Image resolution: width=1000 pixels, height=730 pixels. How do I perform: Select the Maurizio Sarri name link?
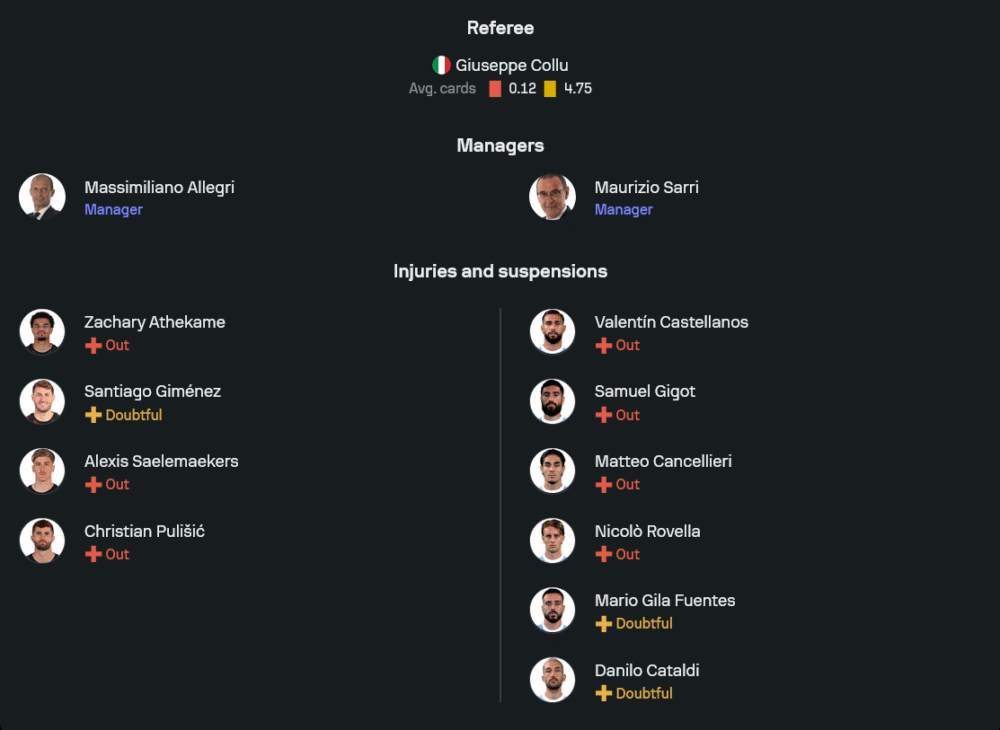646,187
